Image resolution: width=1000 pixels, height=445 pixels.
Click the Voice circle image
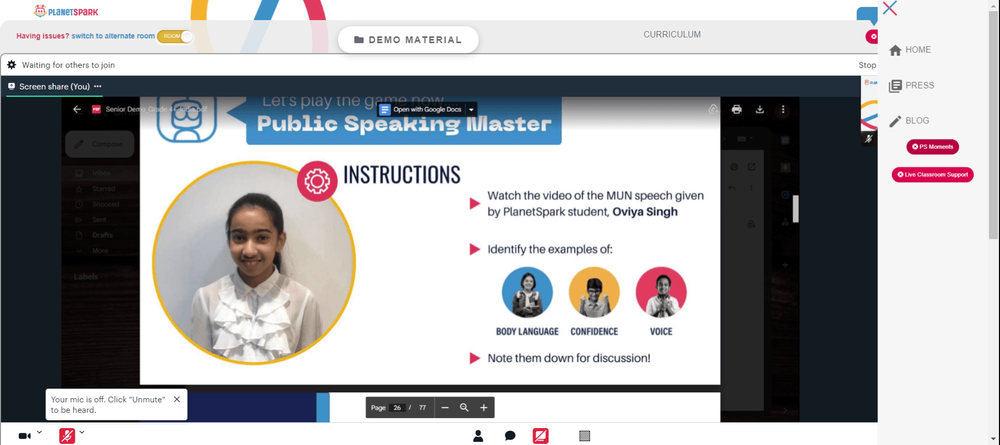(x=661, y=292)
